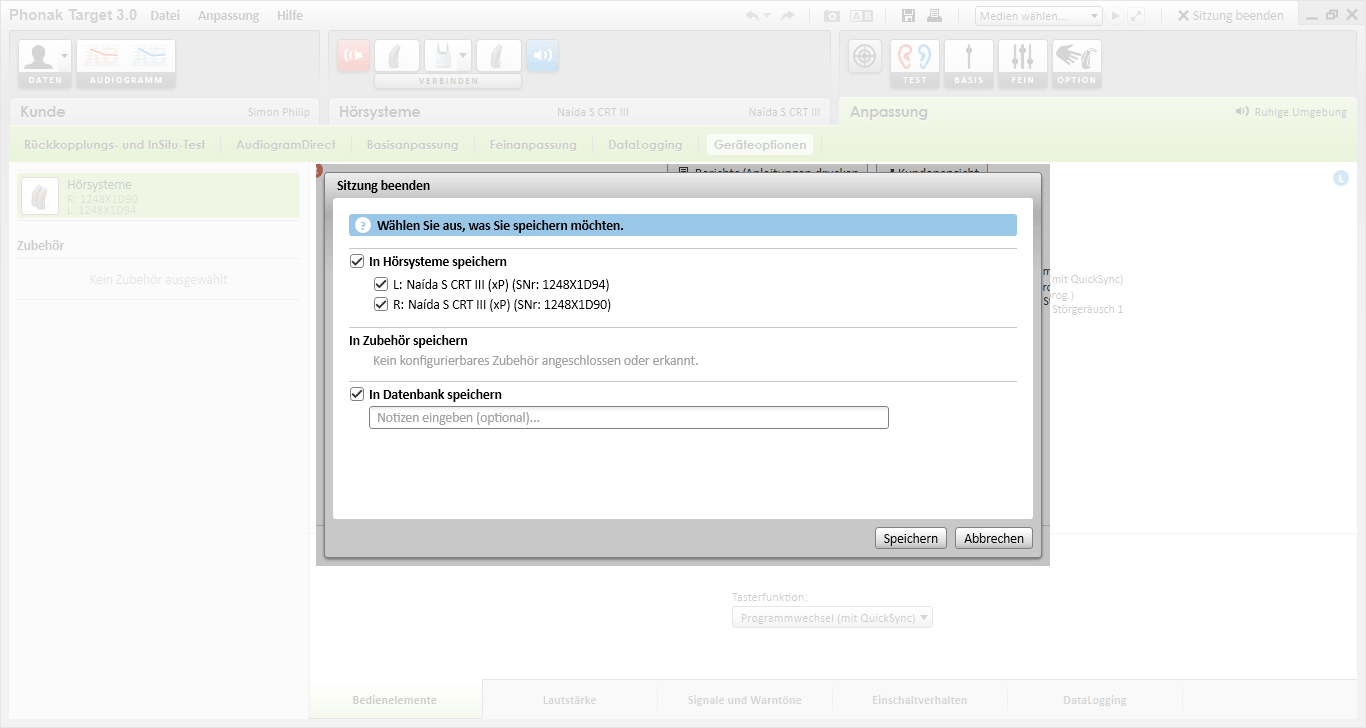Select the left hearing instrument icon

coord(499,56)
